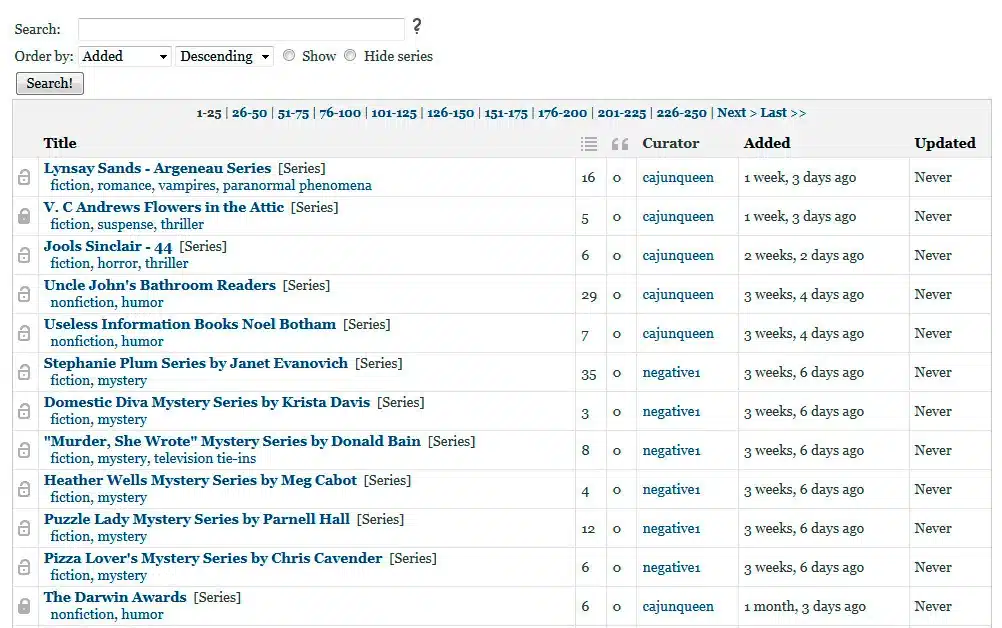Screen dimensions: 1002x628
Task: Click curator cajunqueen in Lynsay Sands row
Action: (x=678, y=178)
